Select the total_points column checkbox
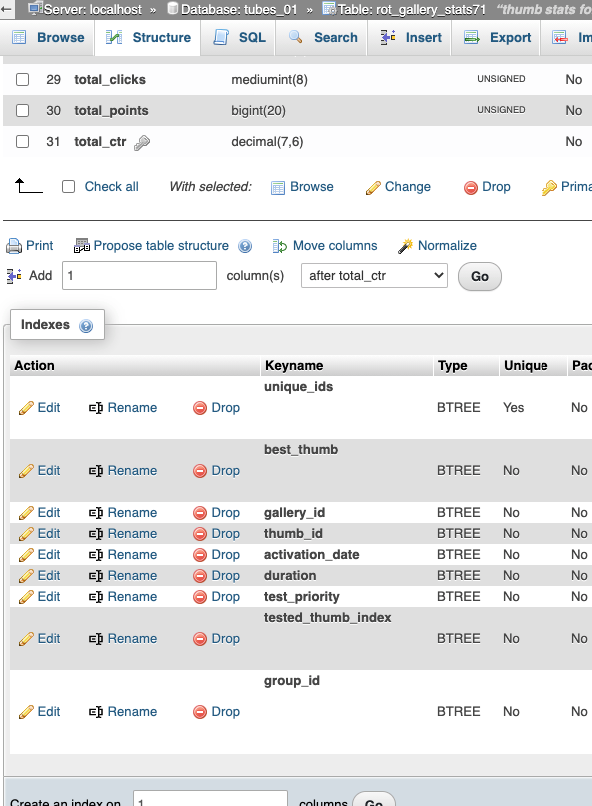 click(23, 111)
